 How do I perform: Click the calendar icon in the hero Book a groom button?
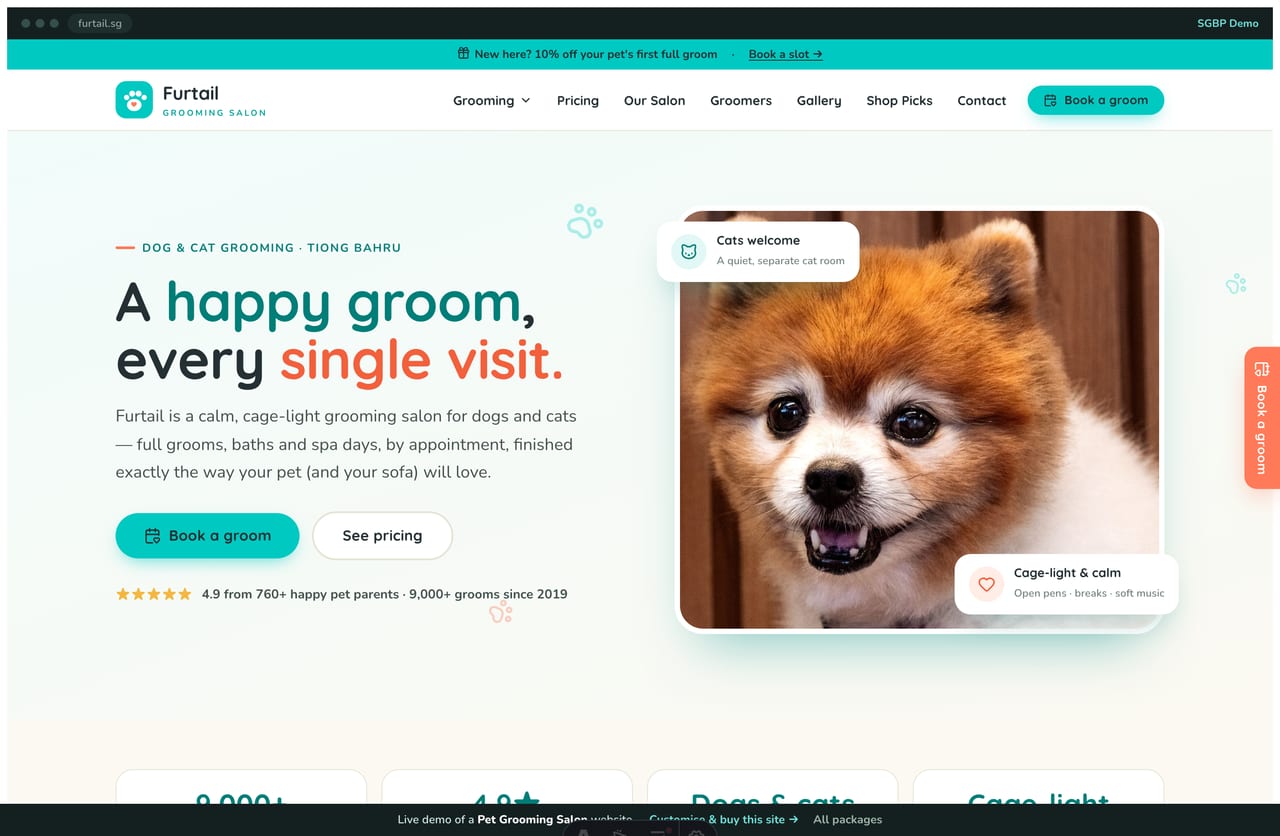[x=153, y=536]
